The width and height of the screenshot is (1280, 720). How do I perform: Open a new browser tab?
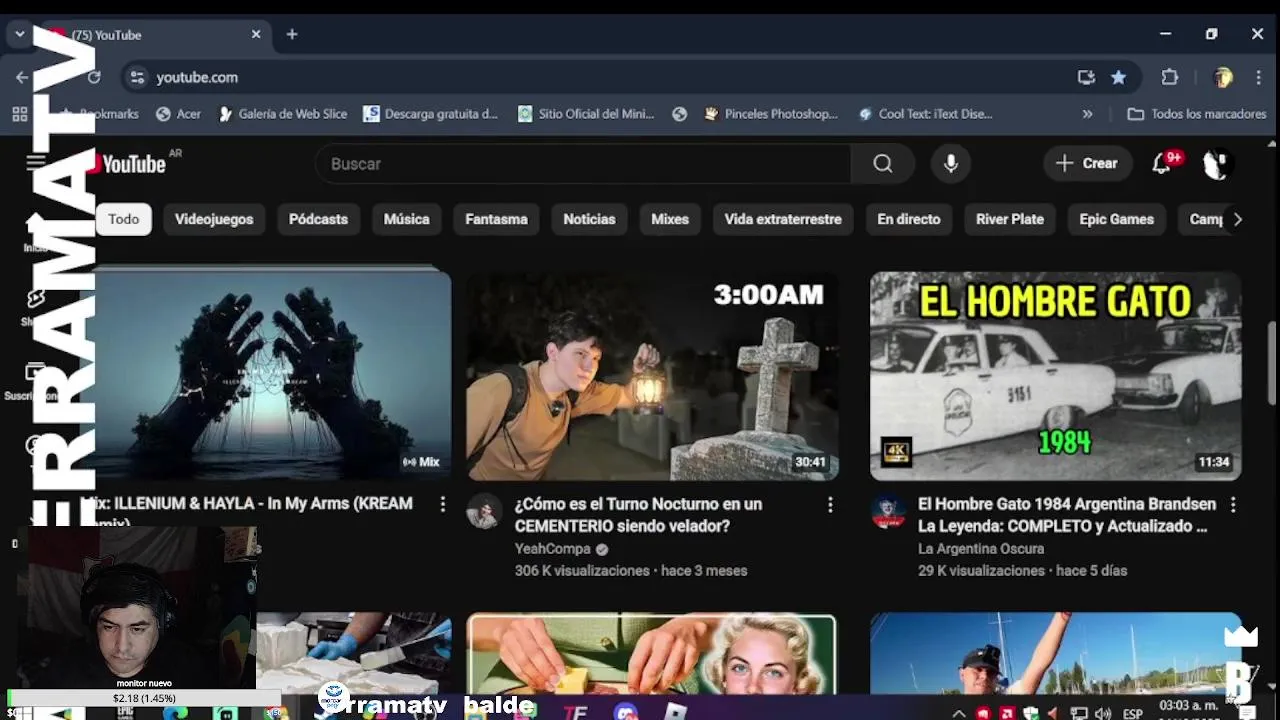[x=292, y=34]
